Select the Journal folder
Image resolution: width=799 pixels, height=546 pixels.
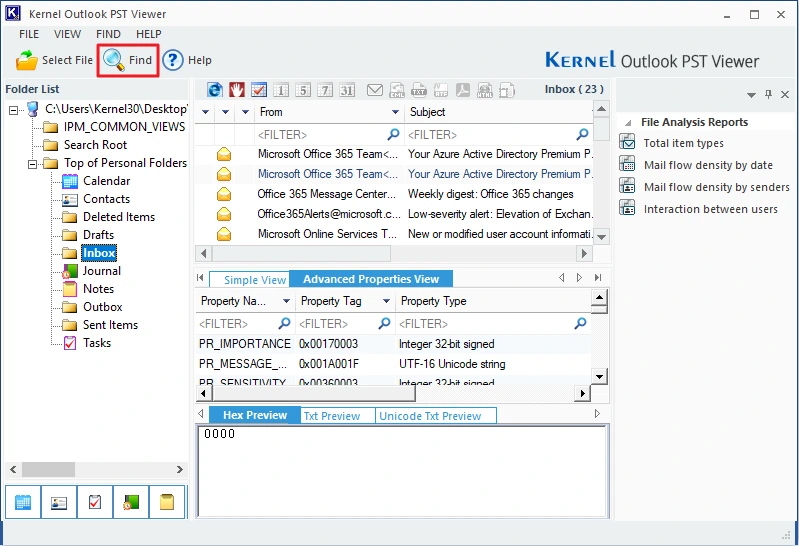coord(102,271)
